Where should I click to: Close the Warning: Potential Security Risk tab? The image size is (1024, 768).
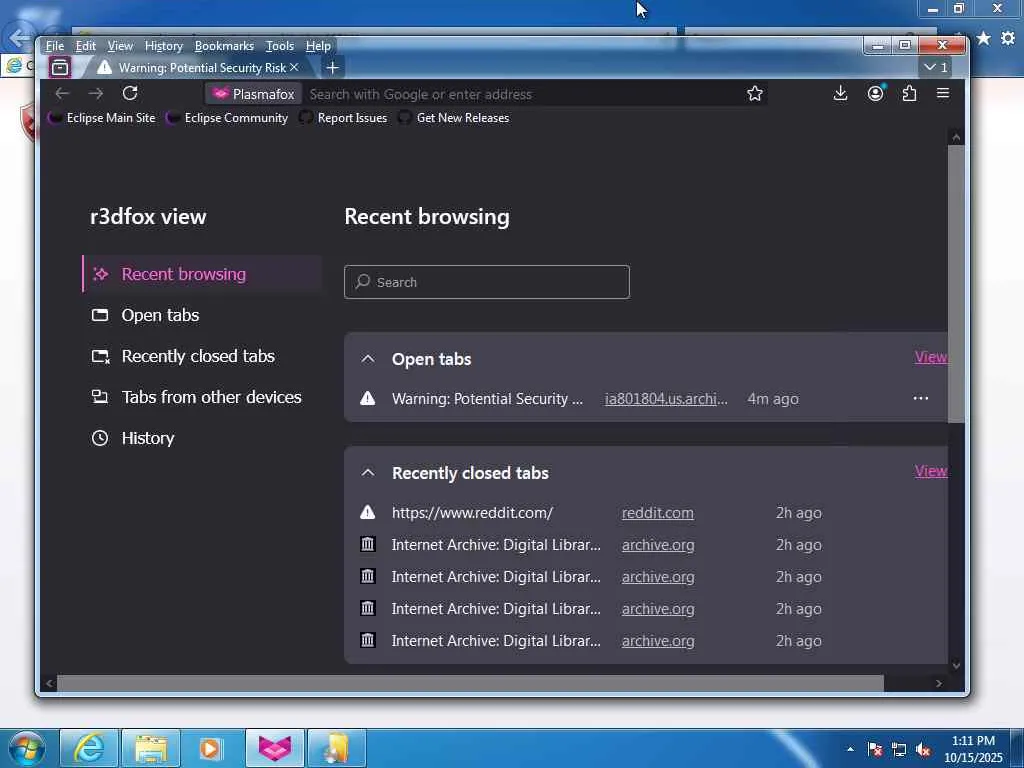[x=295, y=67]
